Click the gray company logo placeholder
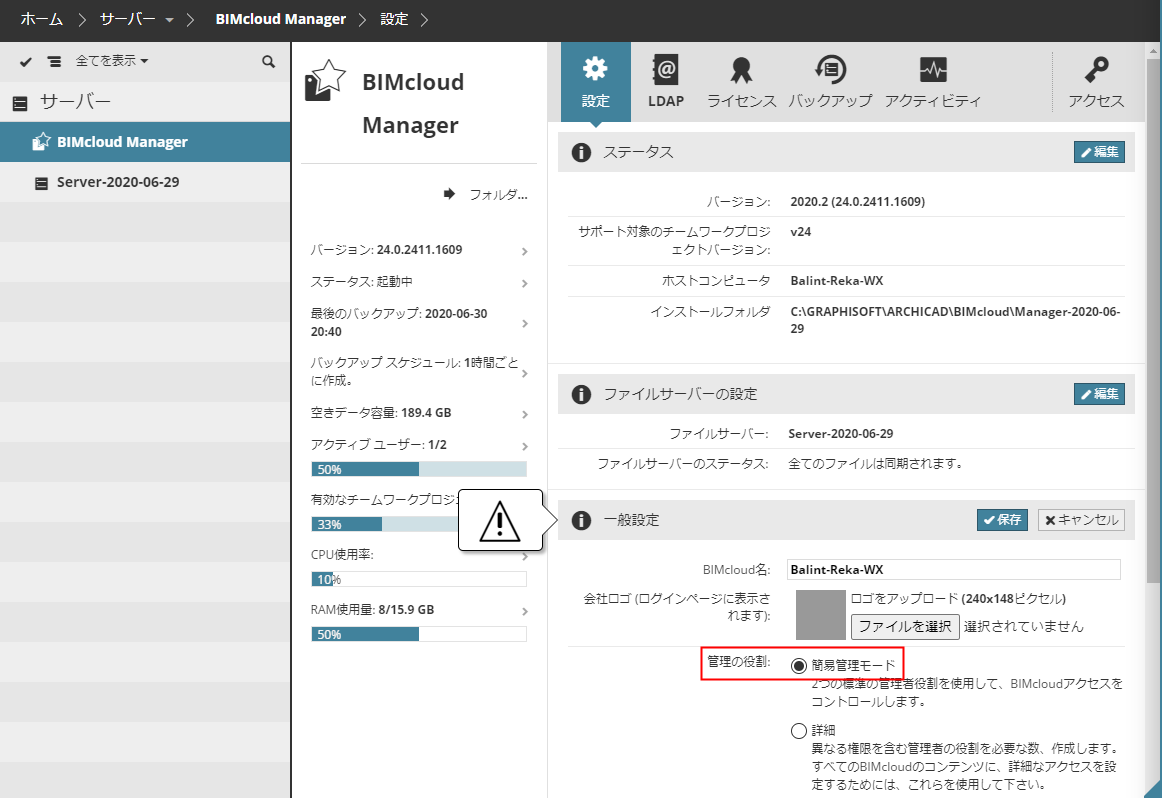This screenshot has width=1162, height=798. point(820,614)
